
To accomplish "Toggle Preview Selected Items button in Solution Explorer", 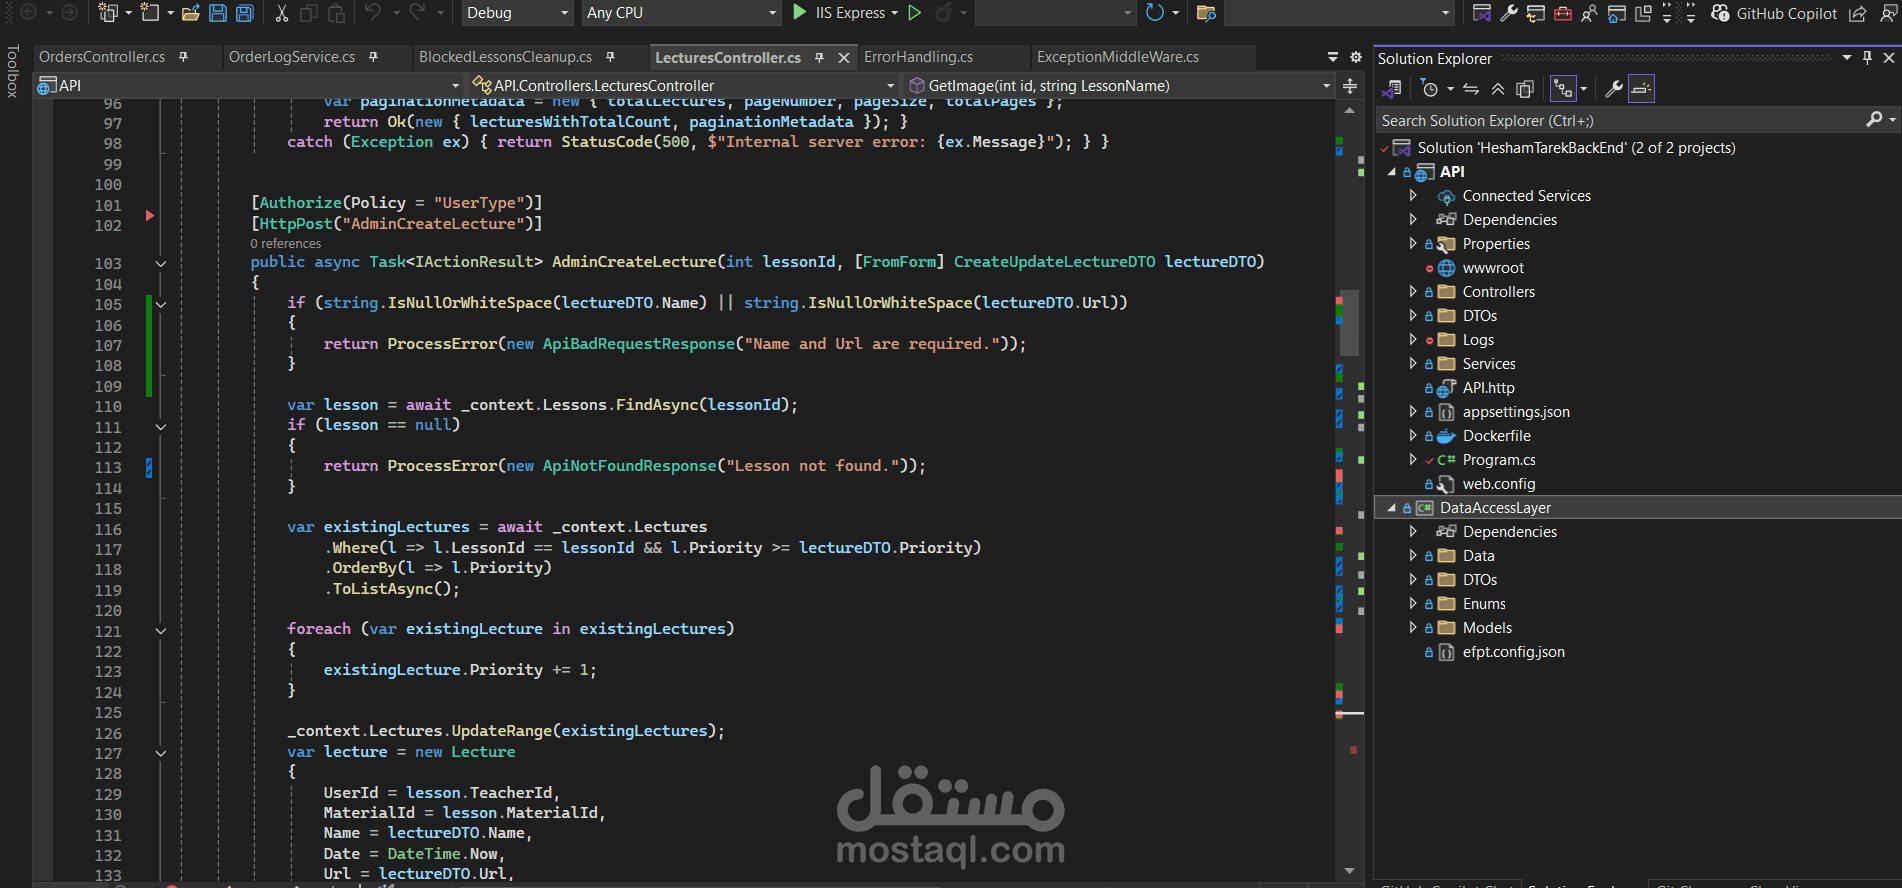I will pyautogui.click(x=1641, y=89).
